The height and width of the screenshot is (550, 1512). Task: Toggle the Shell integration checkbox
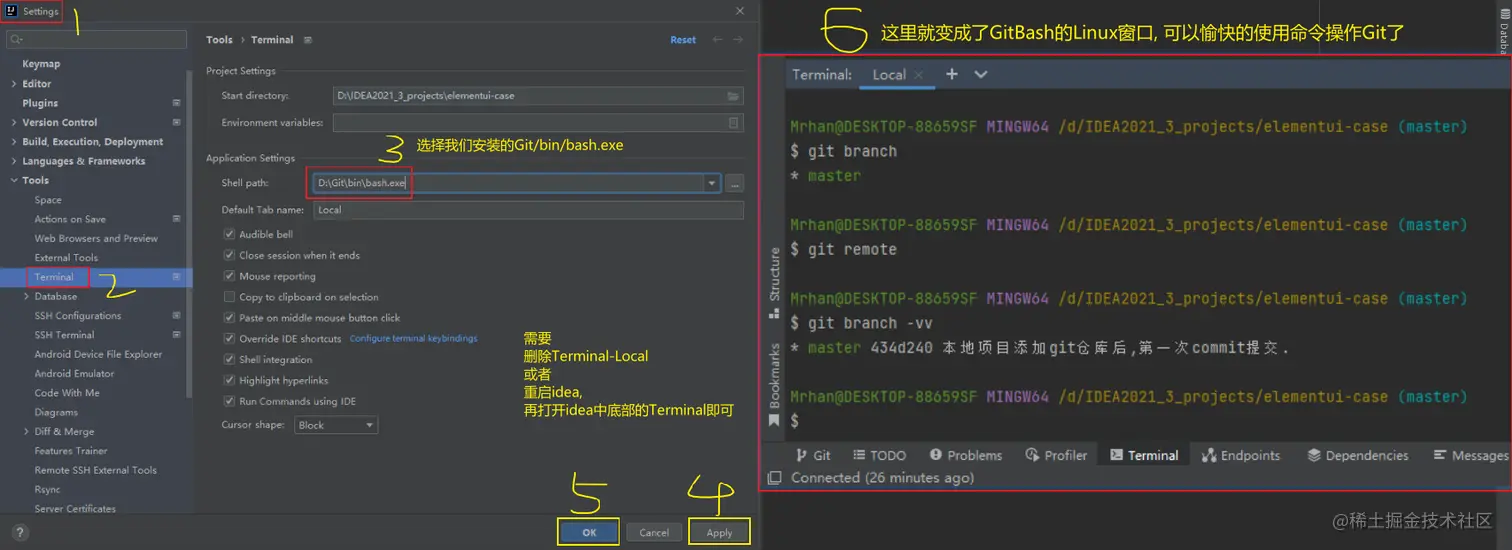click(229, 360)
